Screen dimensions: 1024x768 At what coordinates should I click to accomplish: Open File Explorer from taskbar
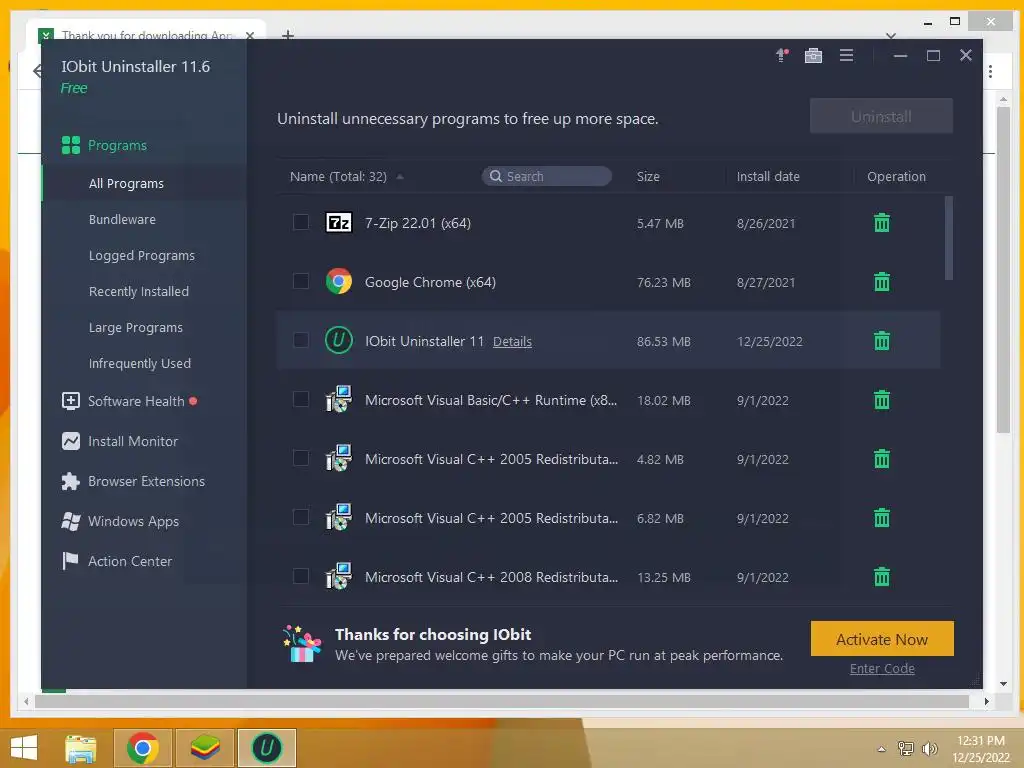point(81,748)
